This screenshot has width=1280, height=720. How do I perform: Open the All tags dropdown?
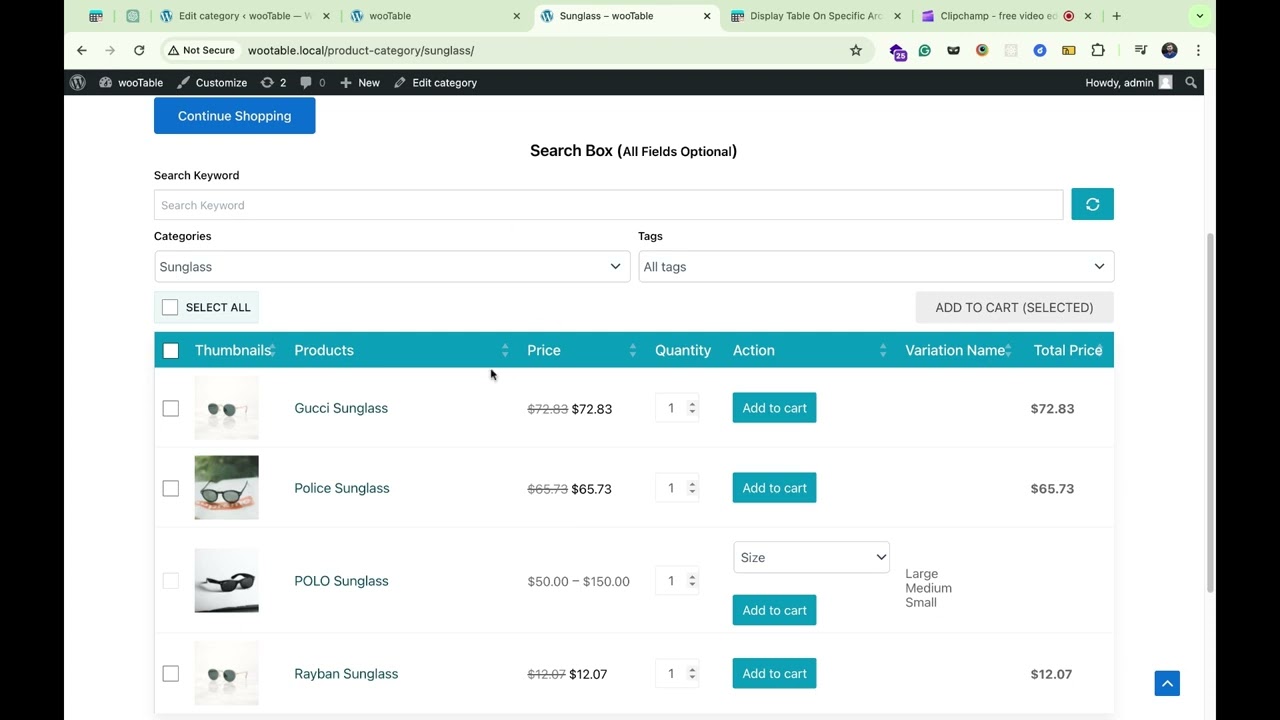click(876, 267)
